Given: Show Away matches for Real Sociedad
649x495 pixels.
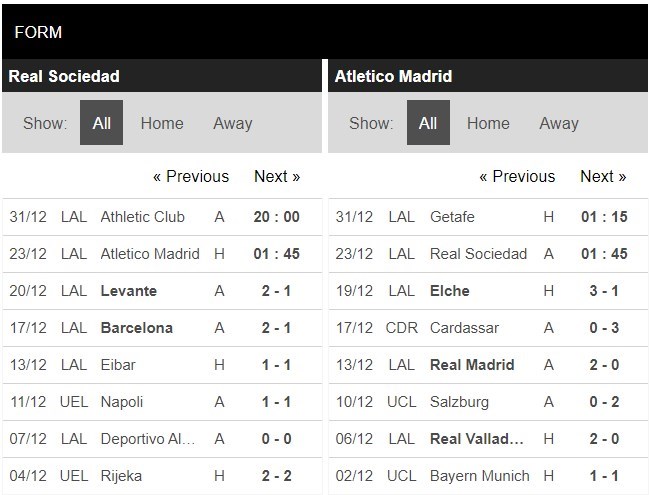Looking at the screenshot, I should (x=232, y=123).
